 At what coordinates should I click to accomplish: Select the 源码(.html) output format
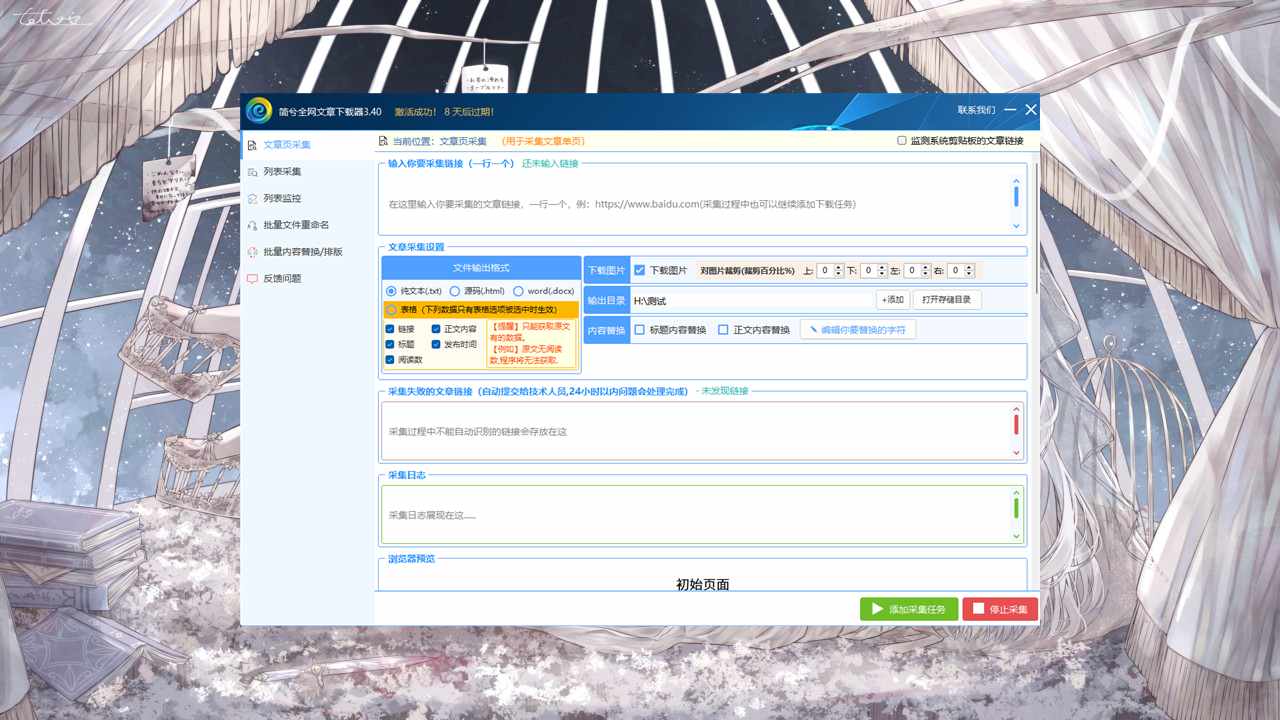click(x=455, y=291)
